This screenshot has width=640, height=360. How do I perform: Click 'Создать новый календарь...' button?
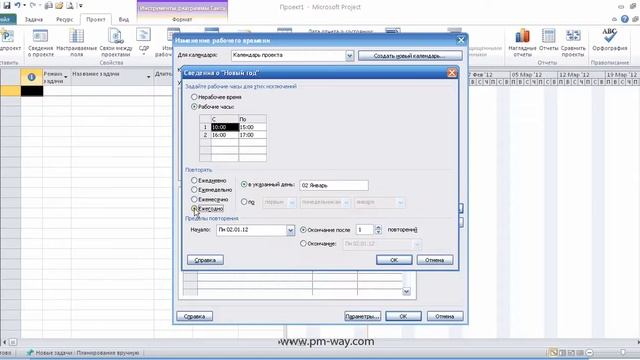[x=410, y=56]
